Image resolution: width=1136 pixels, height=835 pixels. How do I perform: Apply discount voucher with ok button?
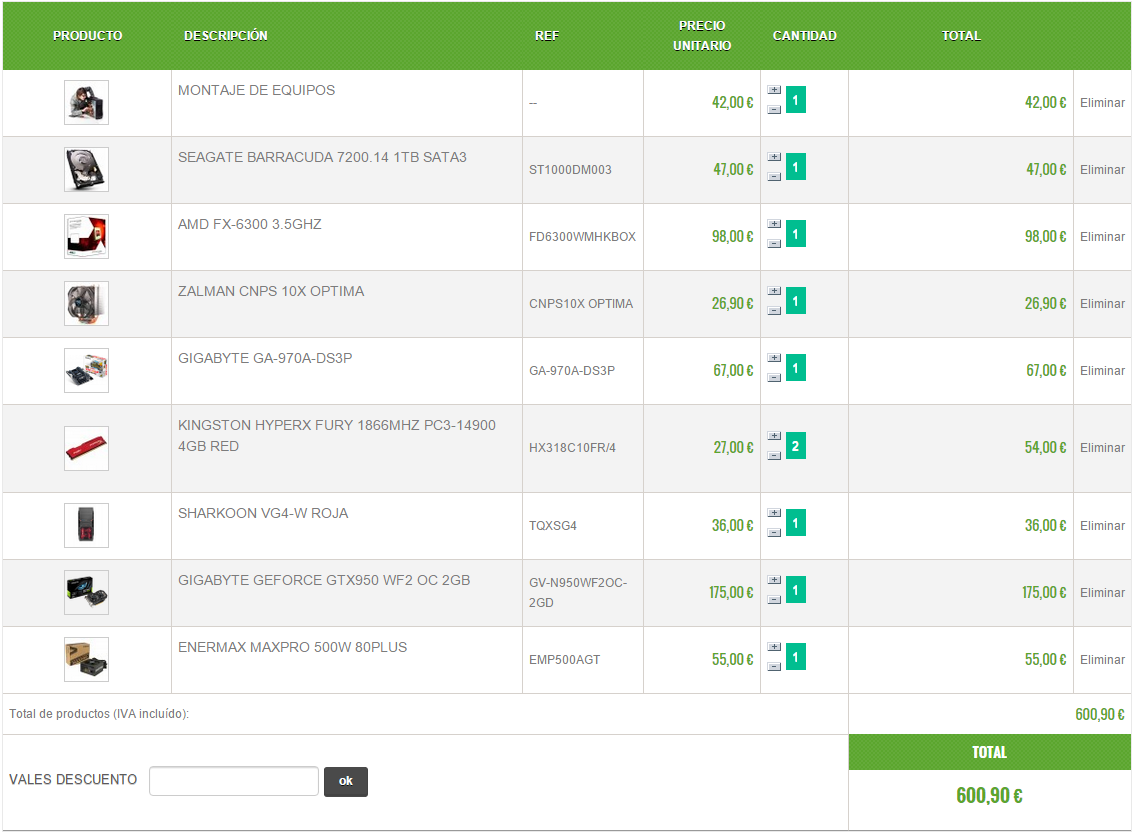tap(346, 781)
